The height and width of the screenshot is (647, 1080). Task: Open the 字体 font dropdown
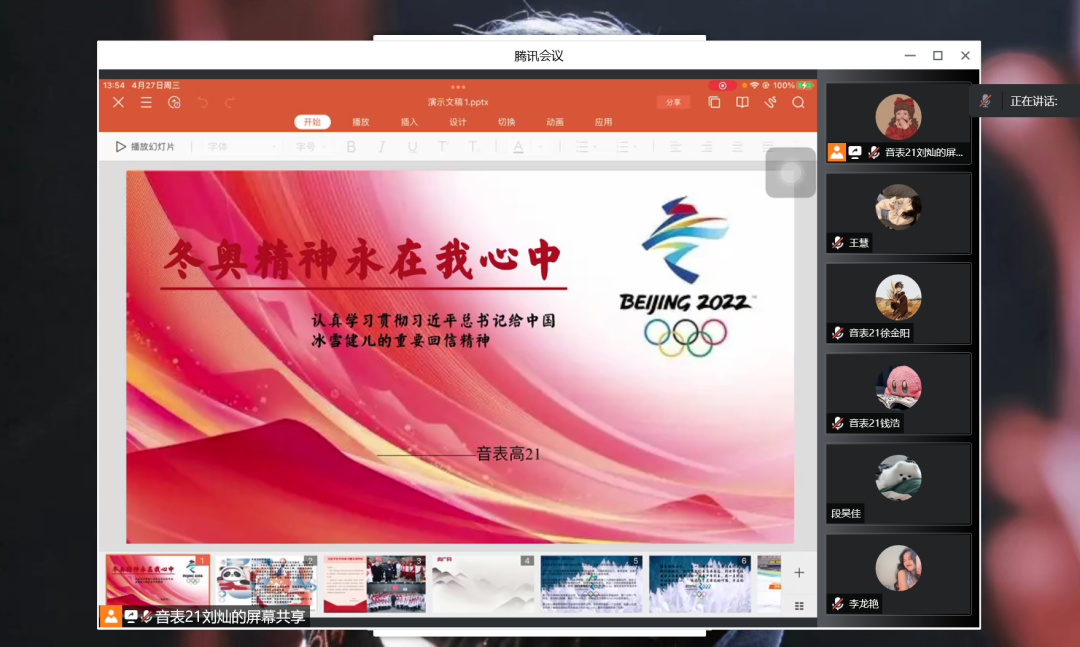[x=242, y=147]
